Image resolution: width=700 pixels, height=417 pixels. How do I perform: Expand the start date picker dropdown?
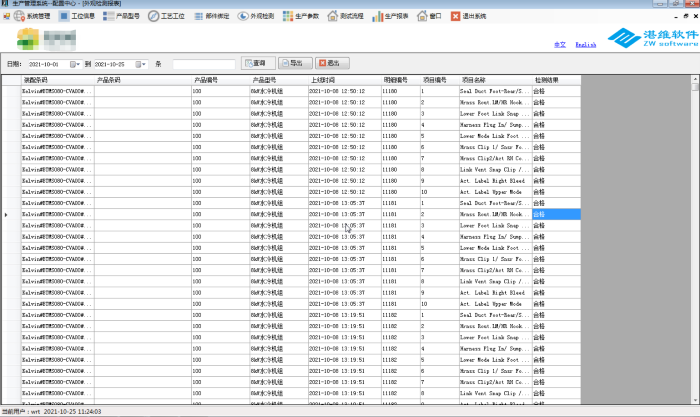(74, 64)
